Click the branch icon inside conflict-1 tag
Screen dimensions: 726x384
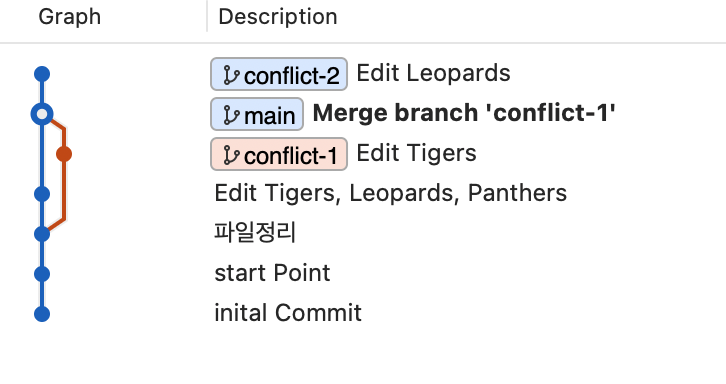(x=231, y=155)
